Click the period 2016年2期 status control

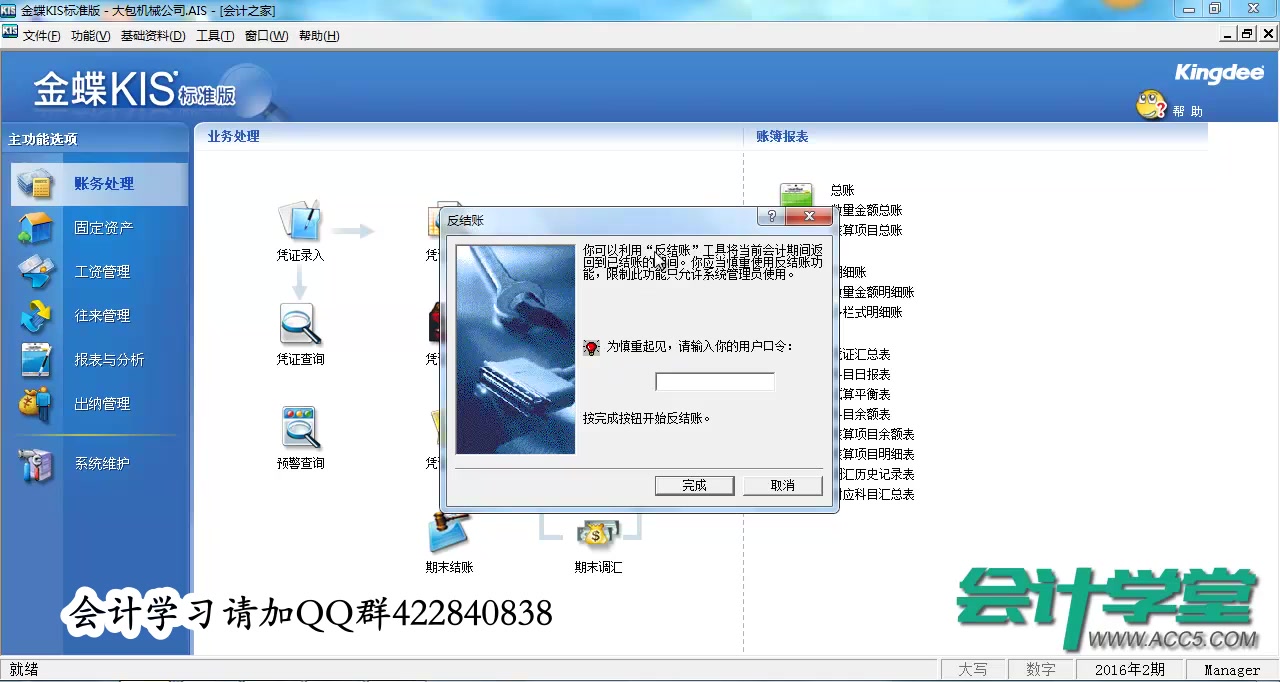[x=1131, y=669]
